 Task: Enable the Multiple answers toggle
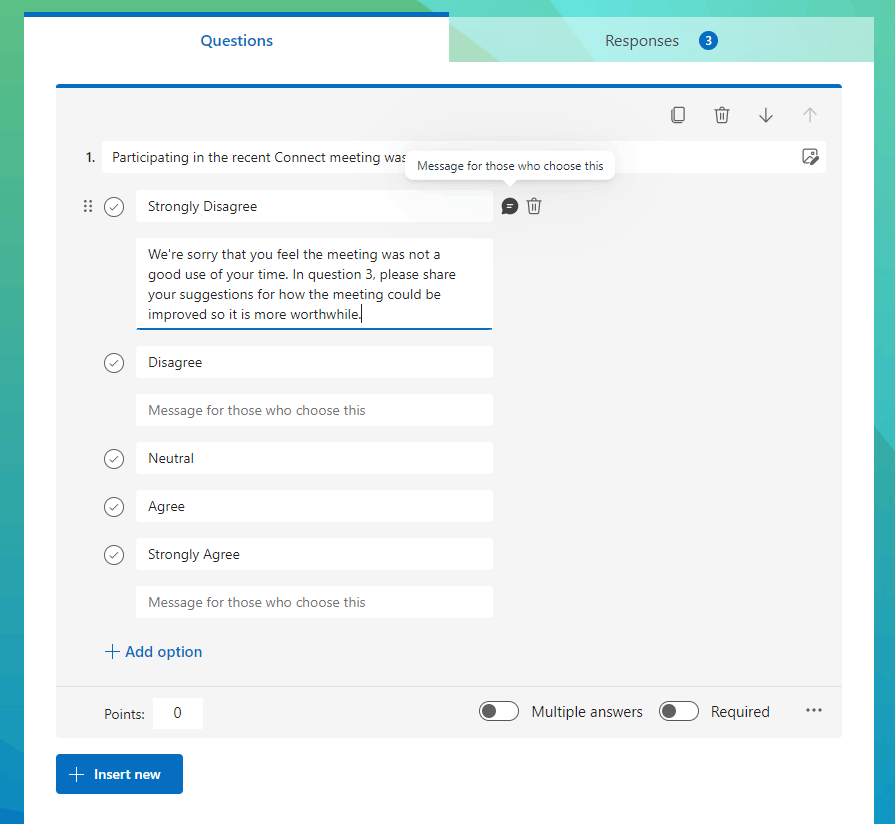499,711
